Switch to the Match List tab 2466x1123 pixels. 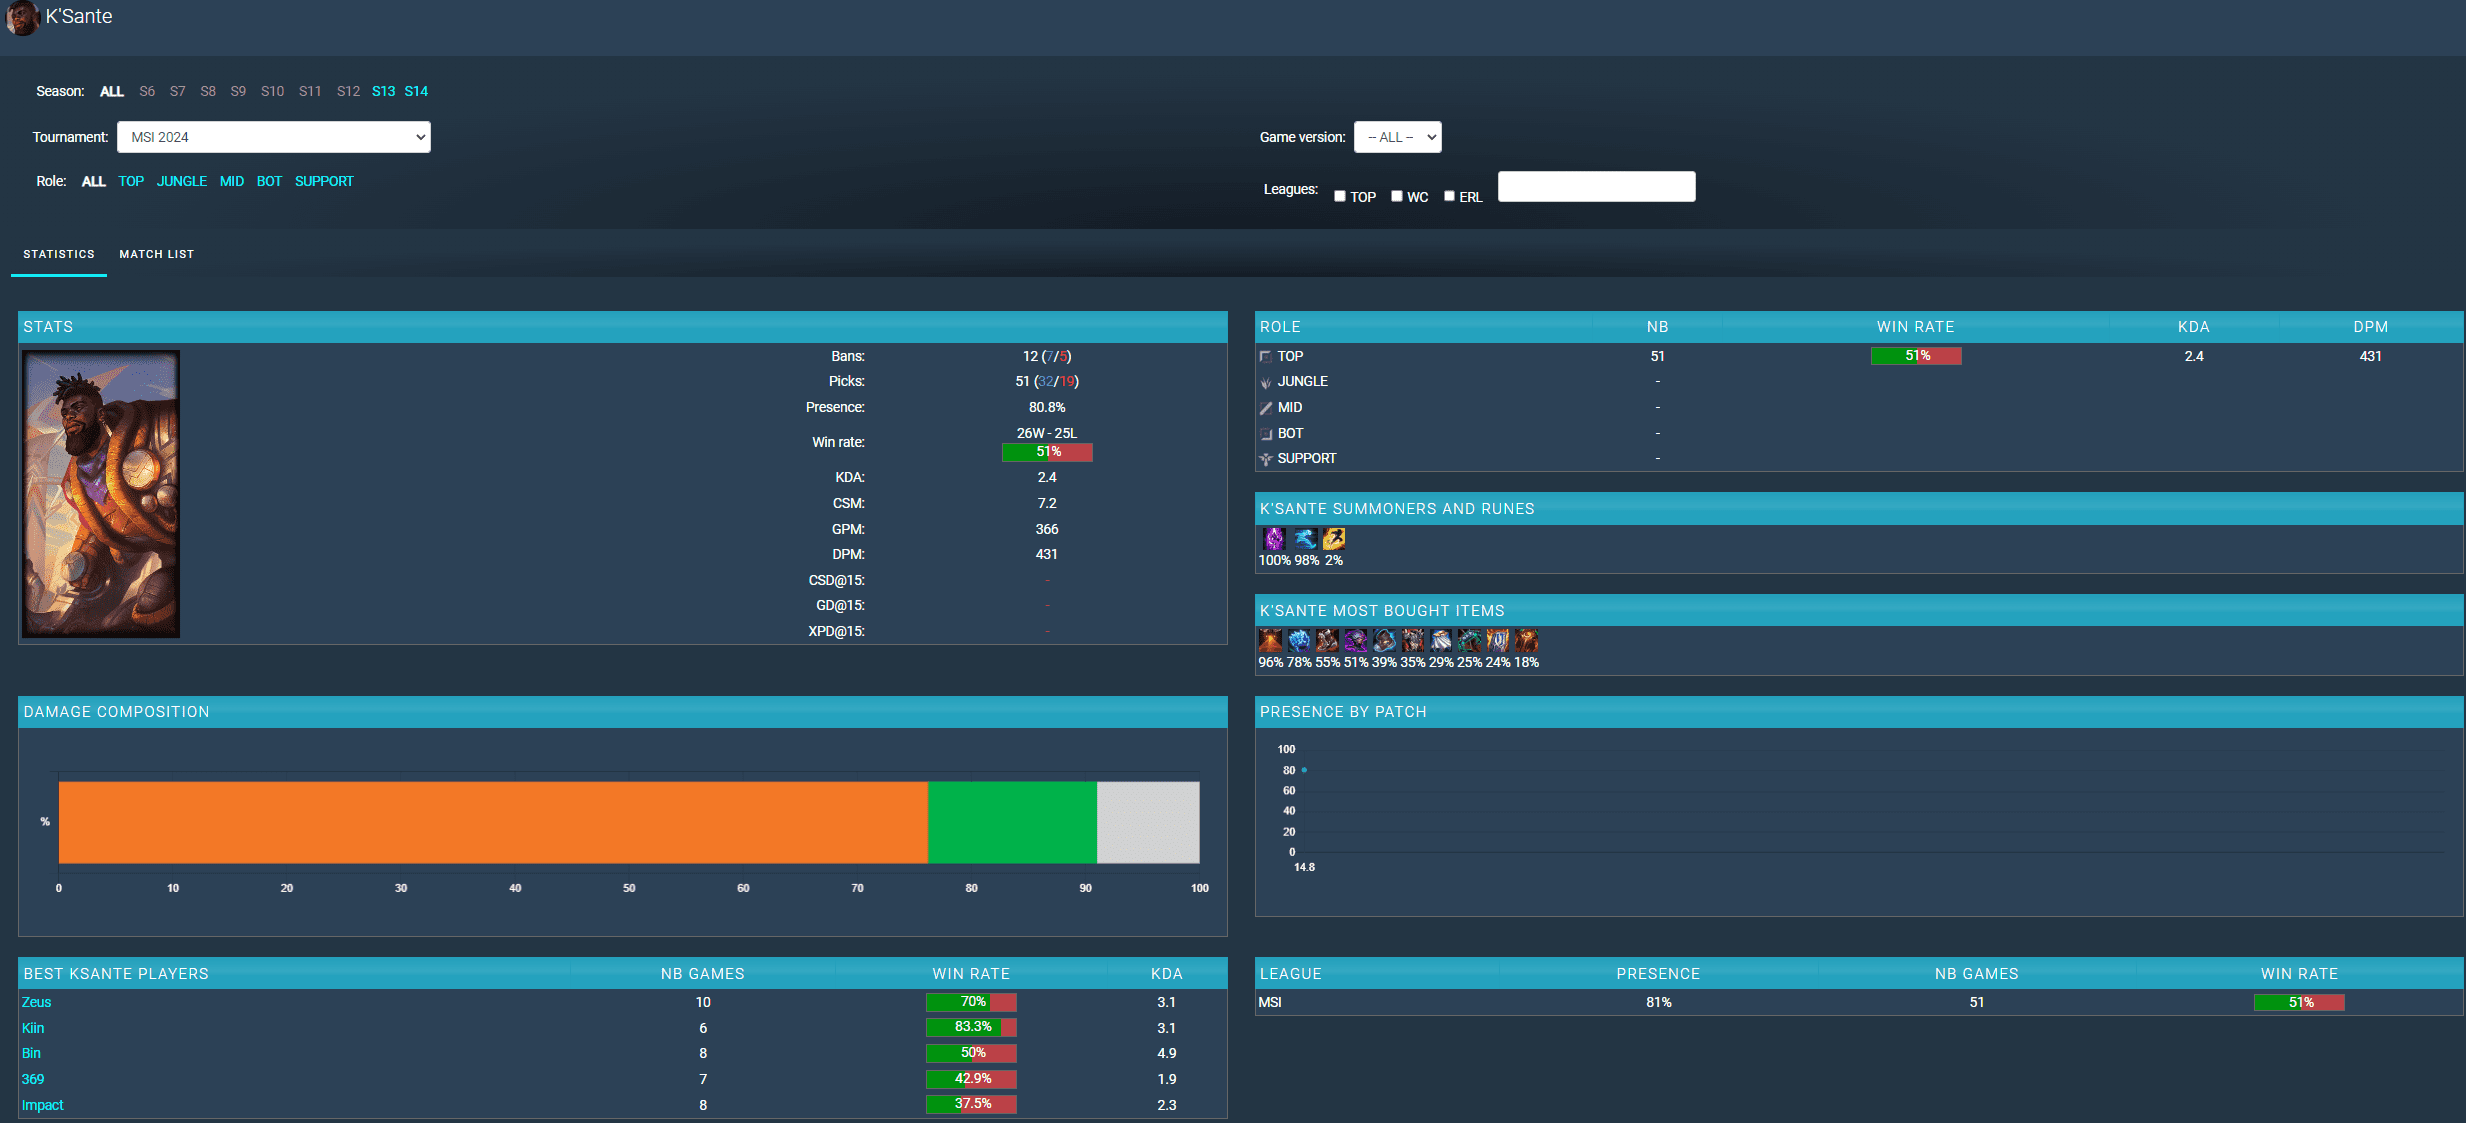[157, 254]
